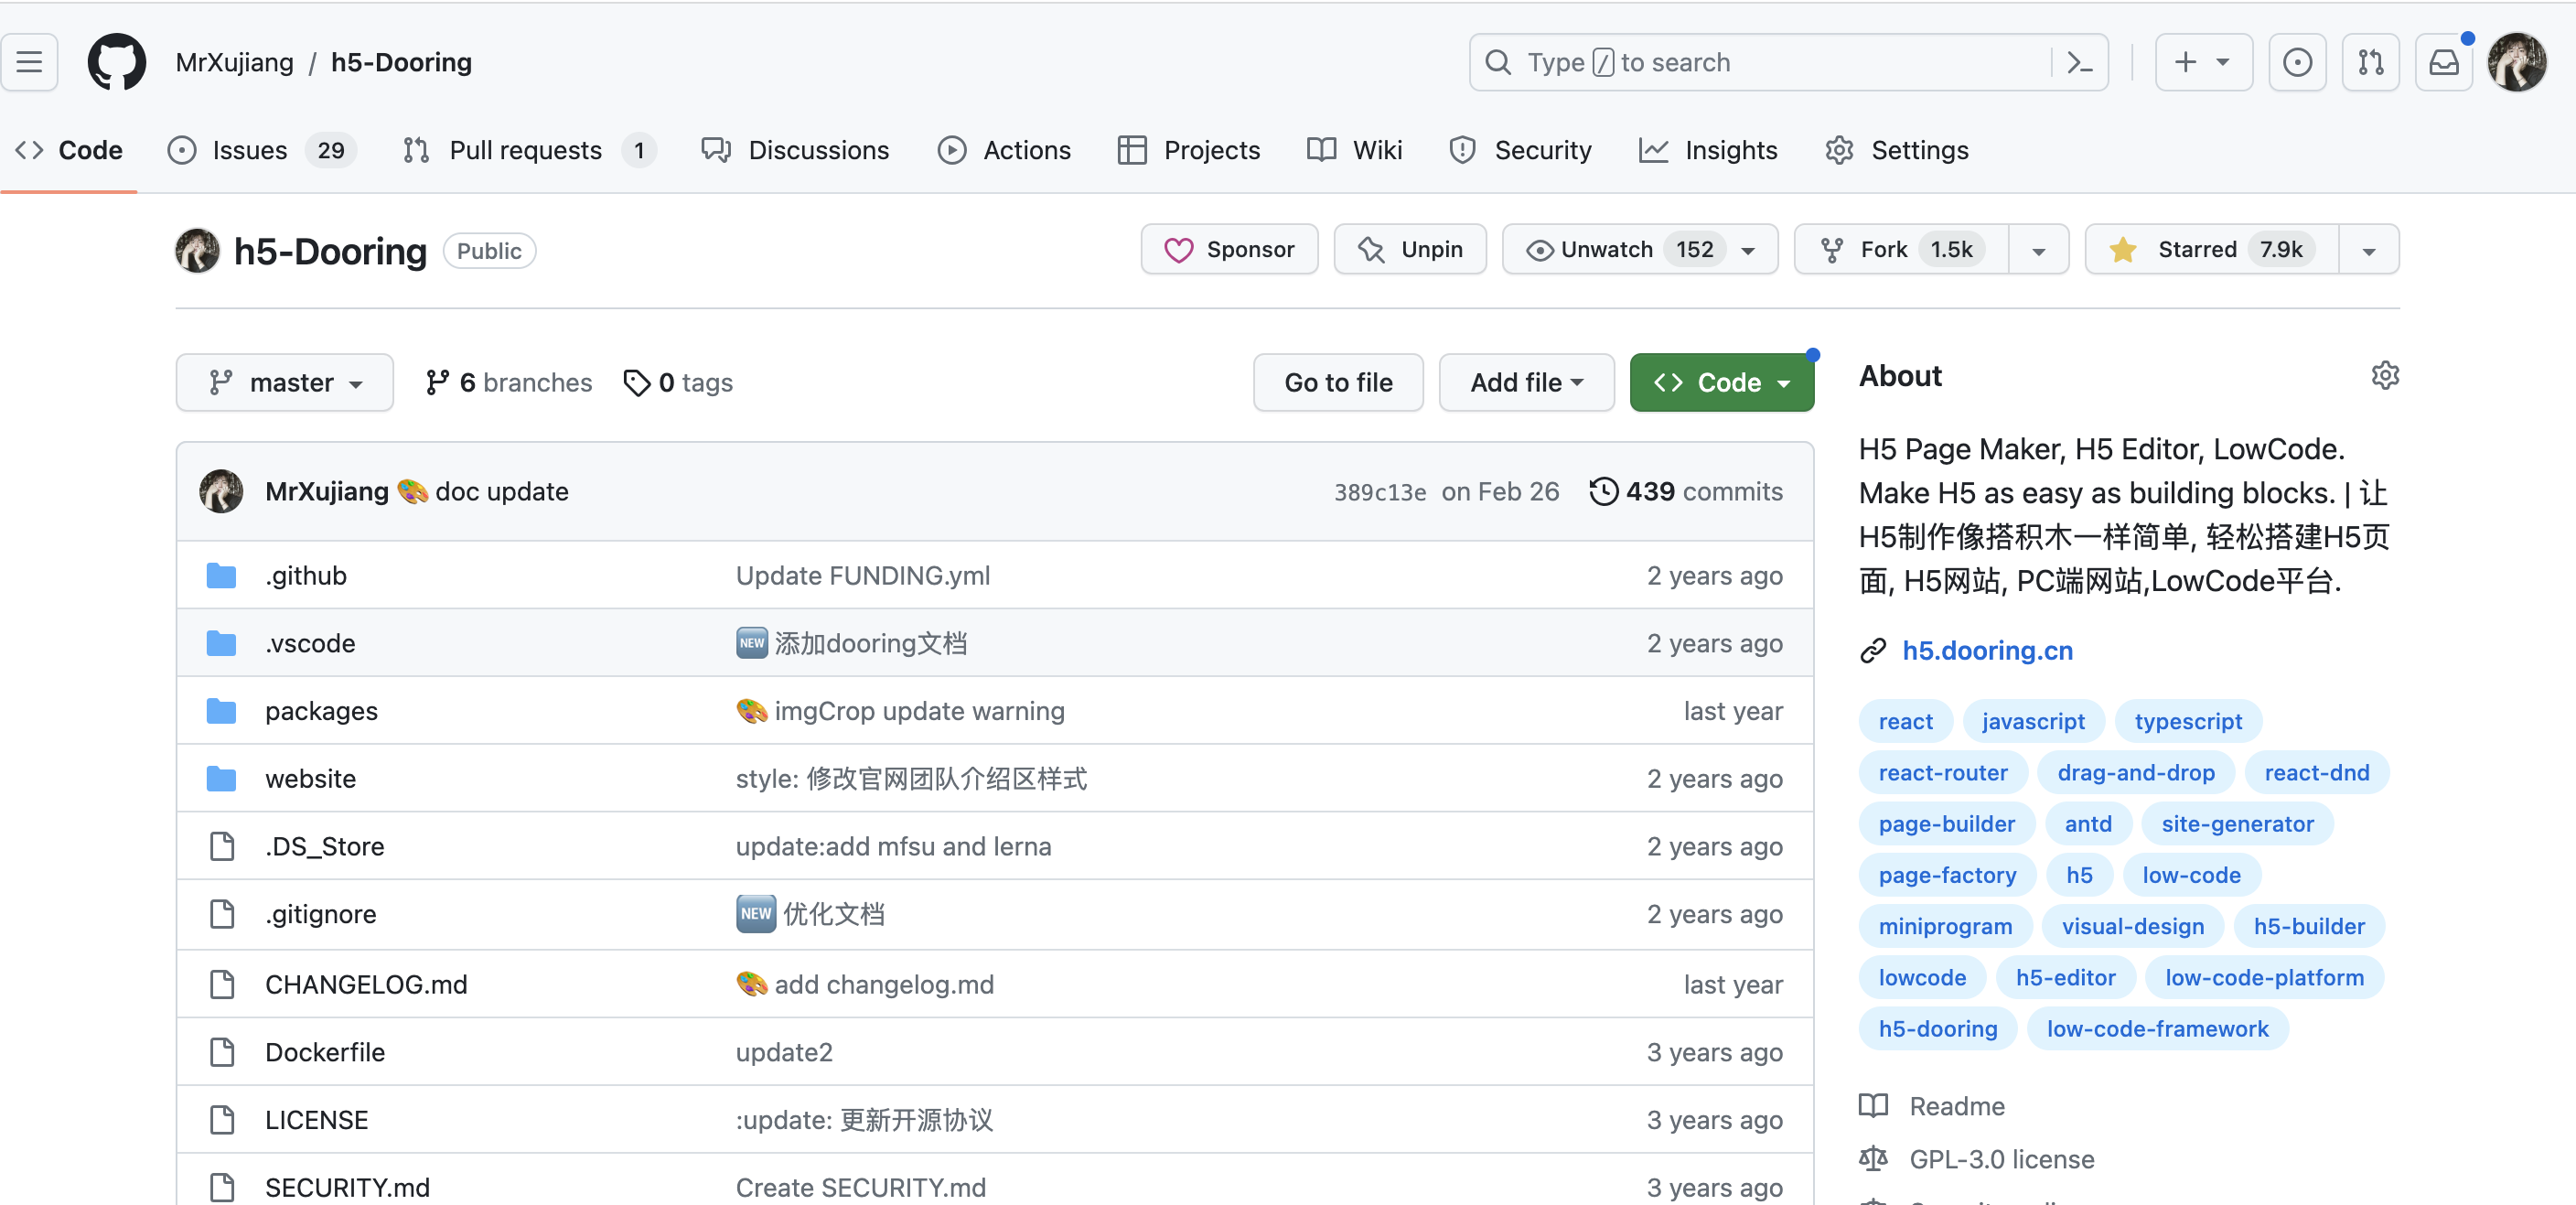Open pull requests shortcut icon in header

(x=2370, y=62)
